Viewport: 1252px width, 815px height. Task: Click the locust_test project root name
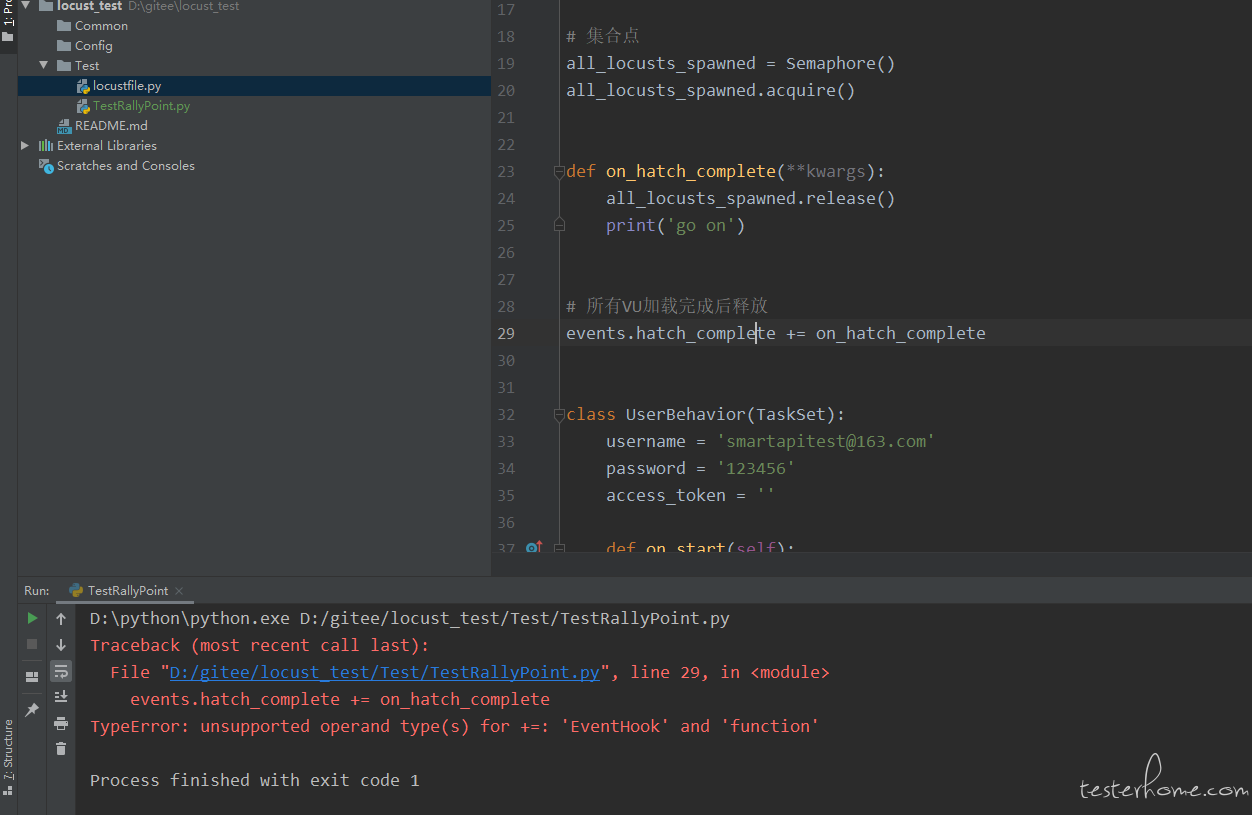click(90, 6)
